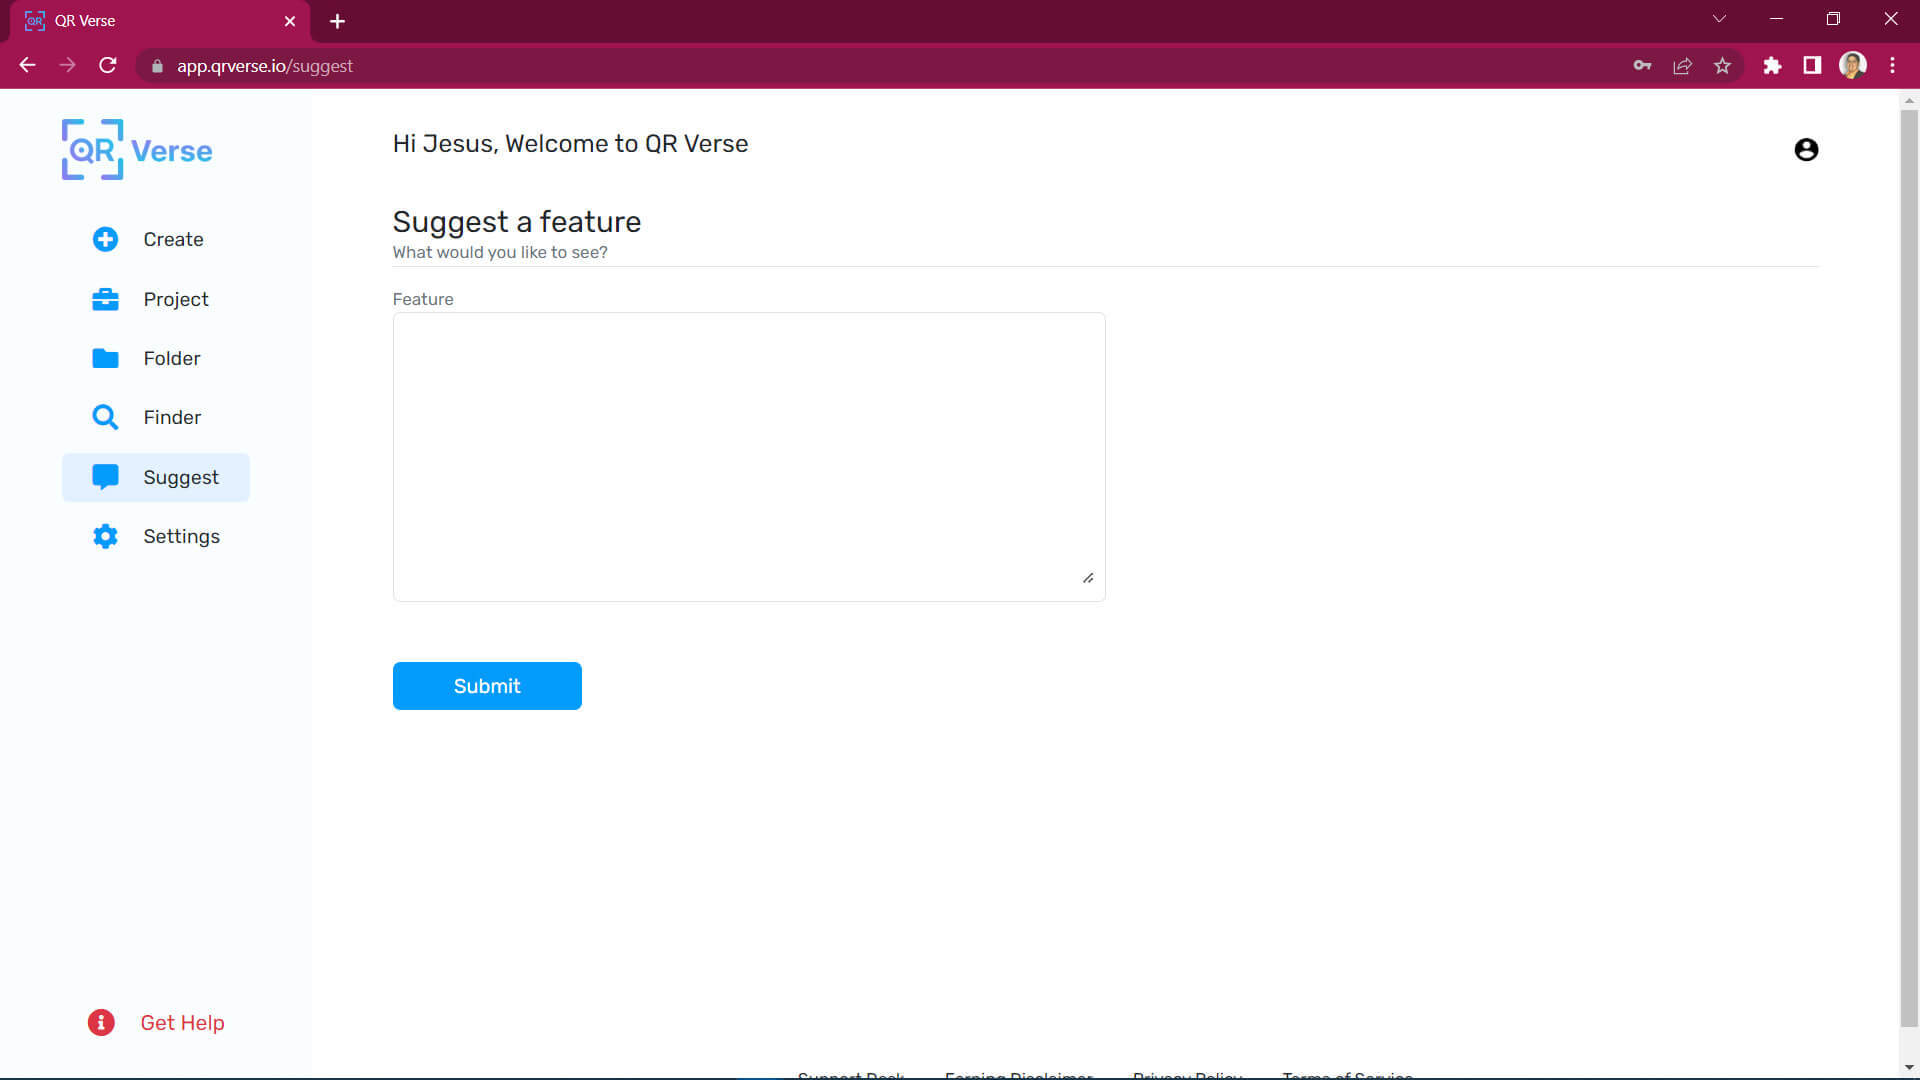This screenshot has height=1080, width=1920.
Task: Open the tab search chevron
Action: [x=1719, y=19]
